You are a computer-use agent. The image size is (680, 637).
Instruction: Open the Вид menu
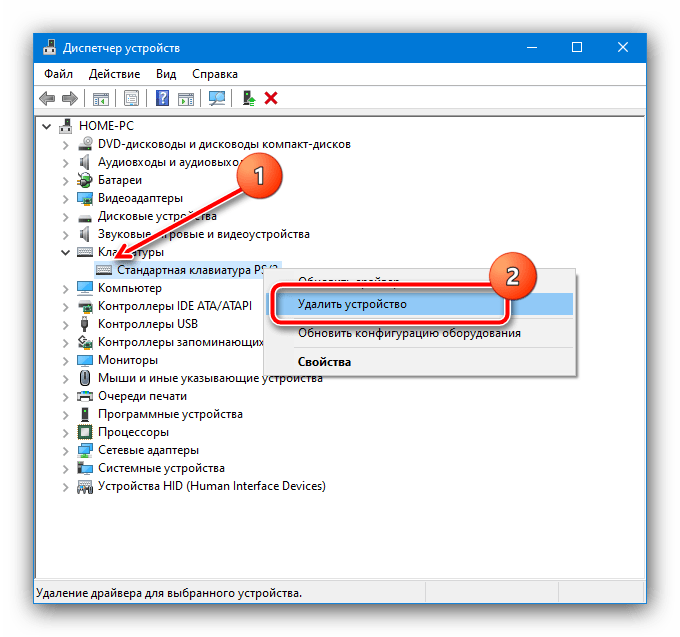pyautogui.click(x=166, y=74)
